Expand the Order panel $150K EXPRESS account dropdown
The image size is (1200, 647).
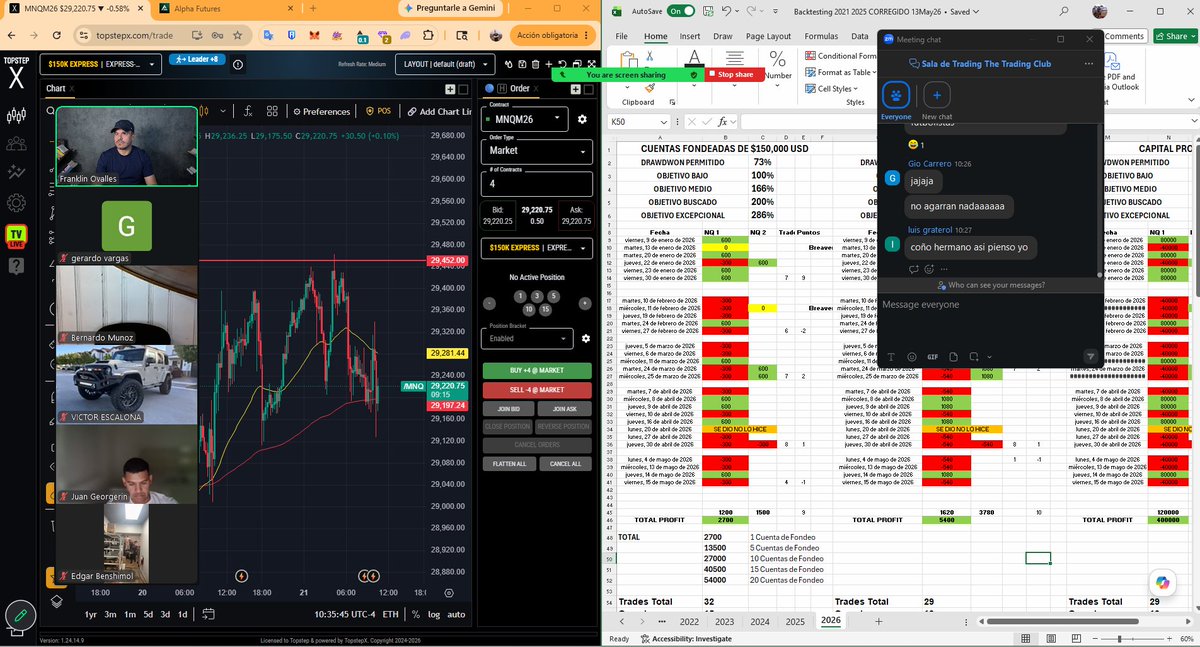click(x=538, y=247)
